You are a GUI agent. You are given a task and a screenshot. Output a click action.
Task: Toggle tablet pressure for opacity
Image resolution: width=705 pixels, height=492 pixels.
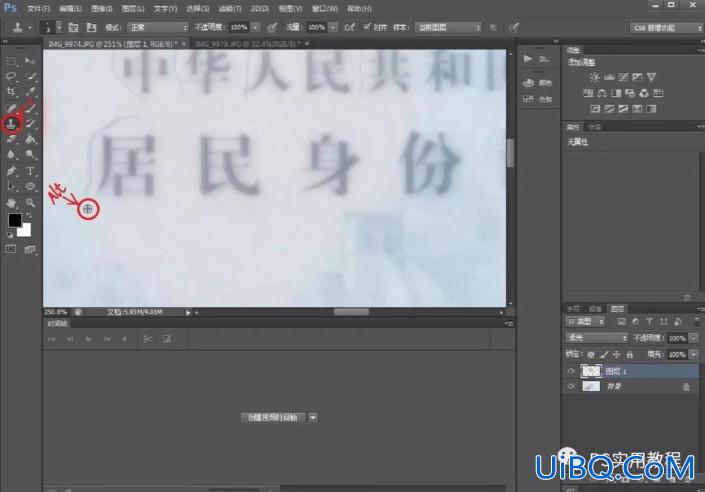272,28
